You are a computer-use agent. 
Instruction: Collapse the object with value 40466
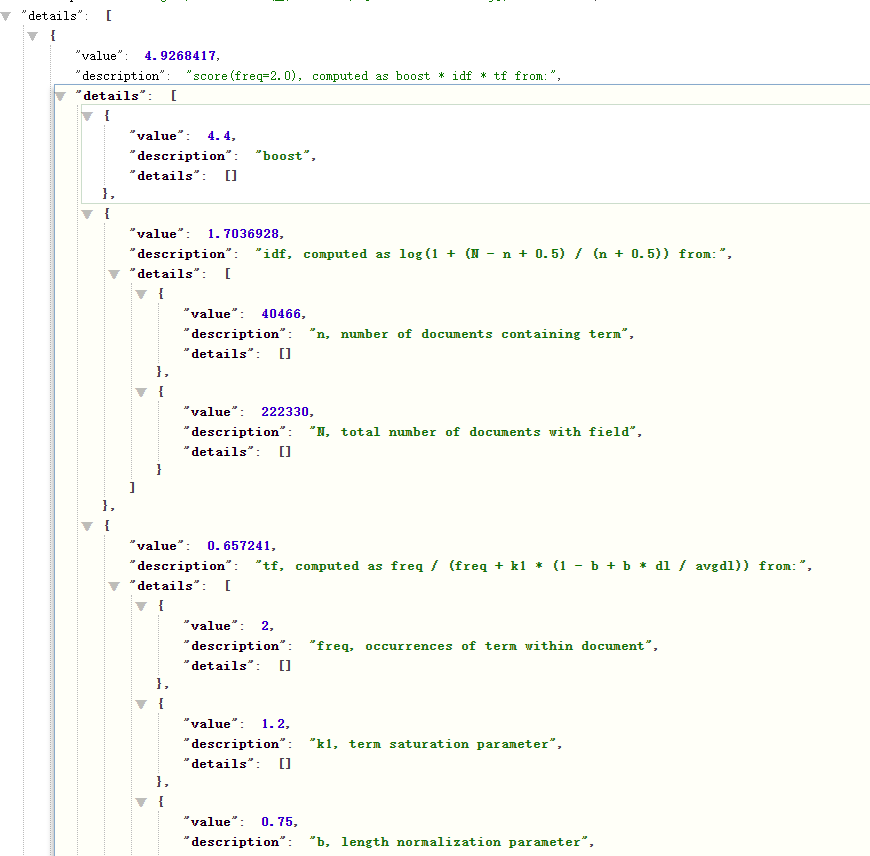tap(141, 294)
